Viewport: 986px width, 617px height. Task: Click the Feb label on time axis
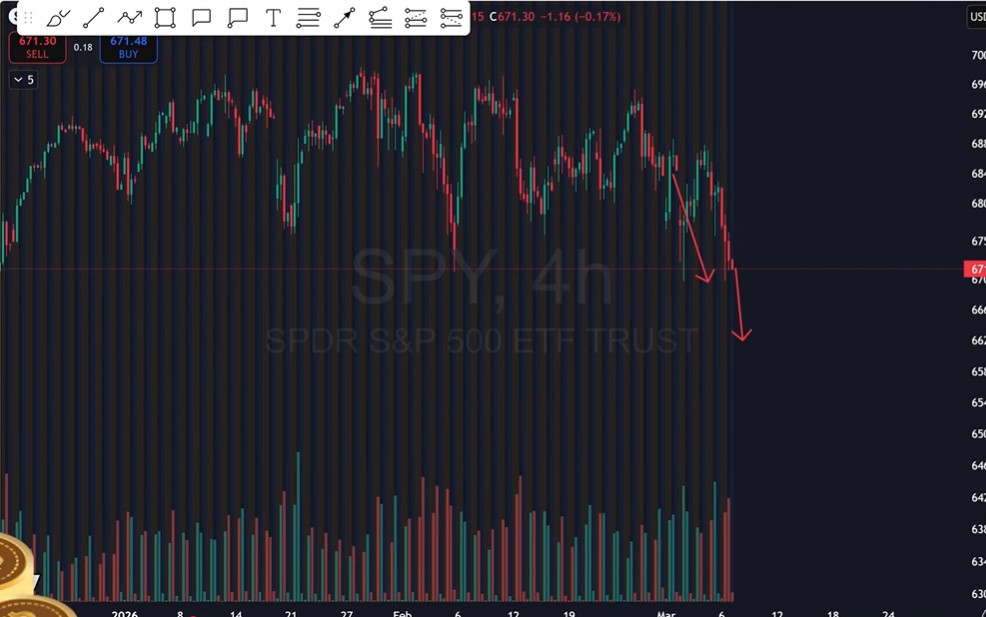pos(402,609)
